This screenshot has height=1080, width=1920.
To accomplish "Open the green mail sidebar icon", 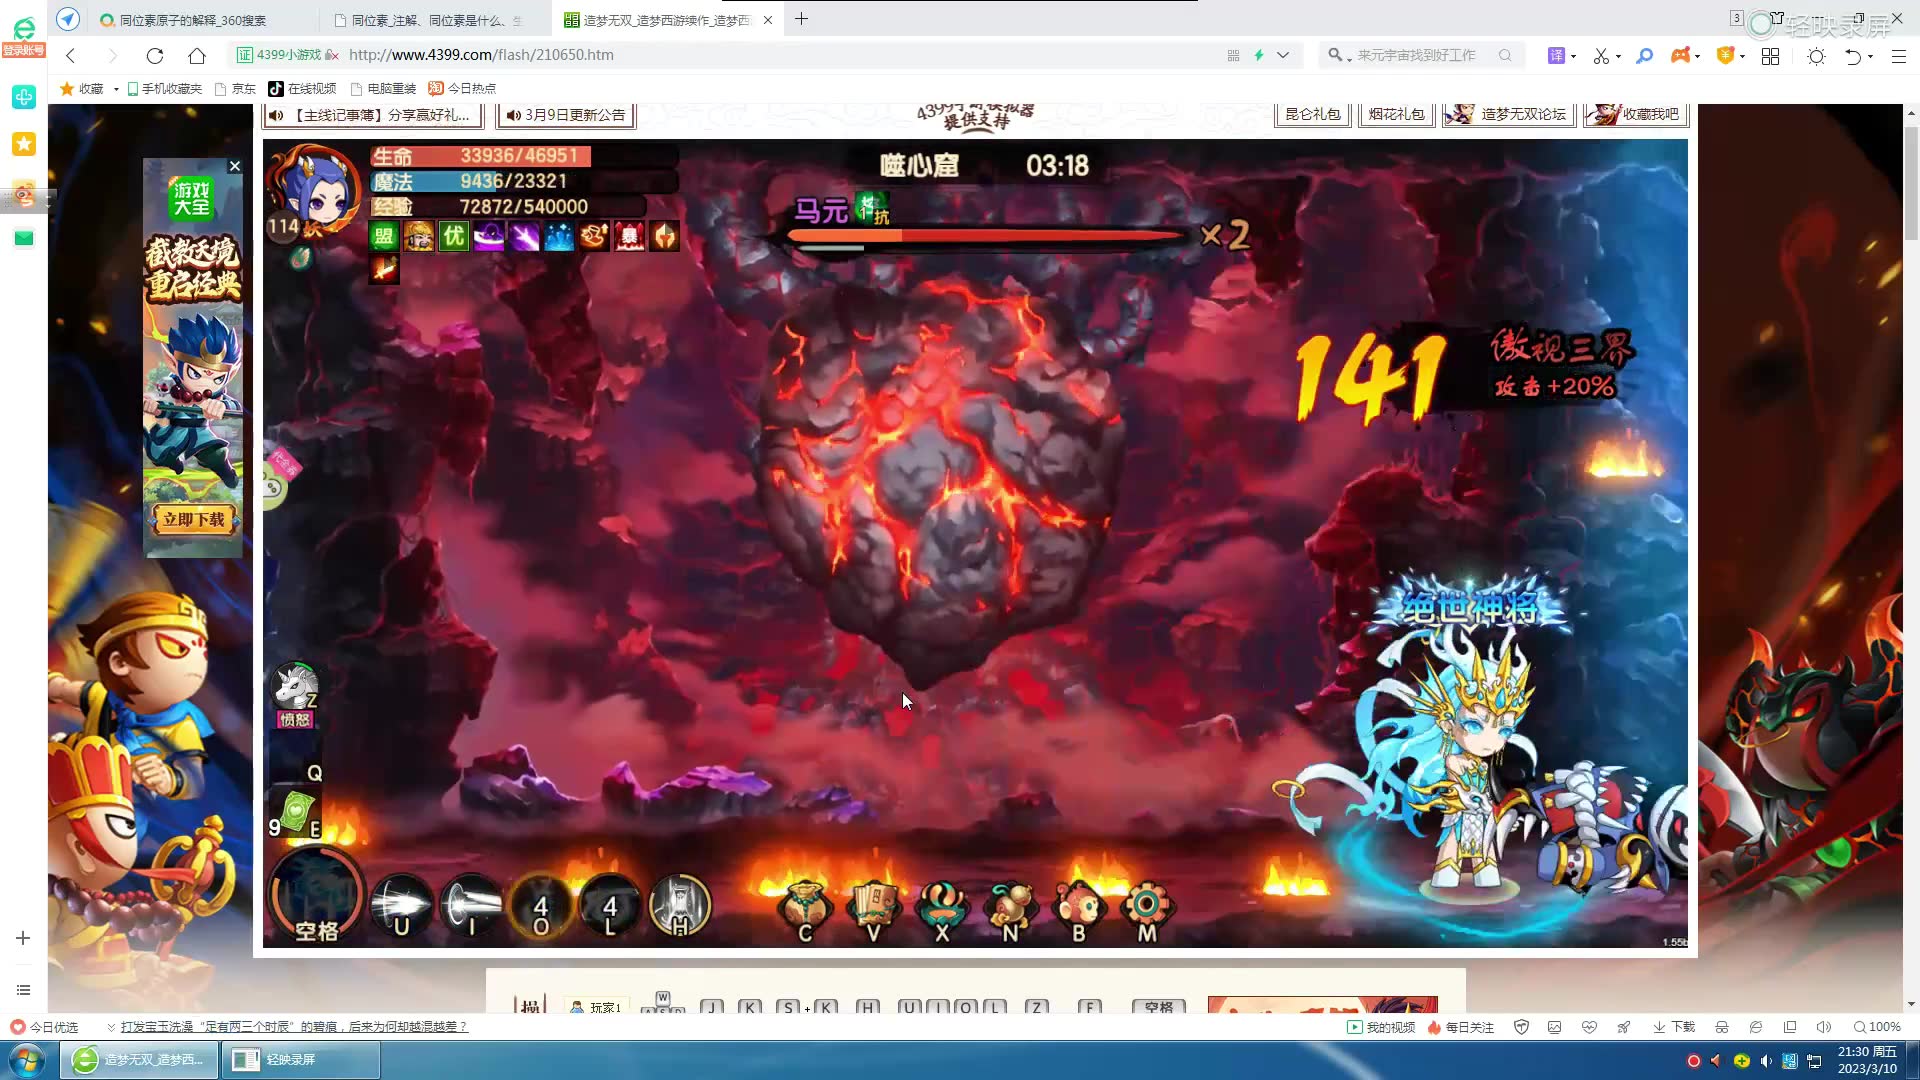I will (24, 238).
